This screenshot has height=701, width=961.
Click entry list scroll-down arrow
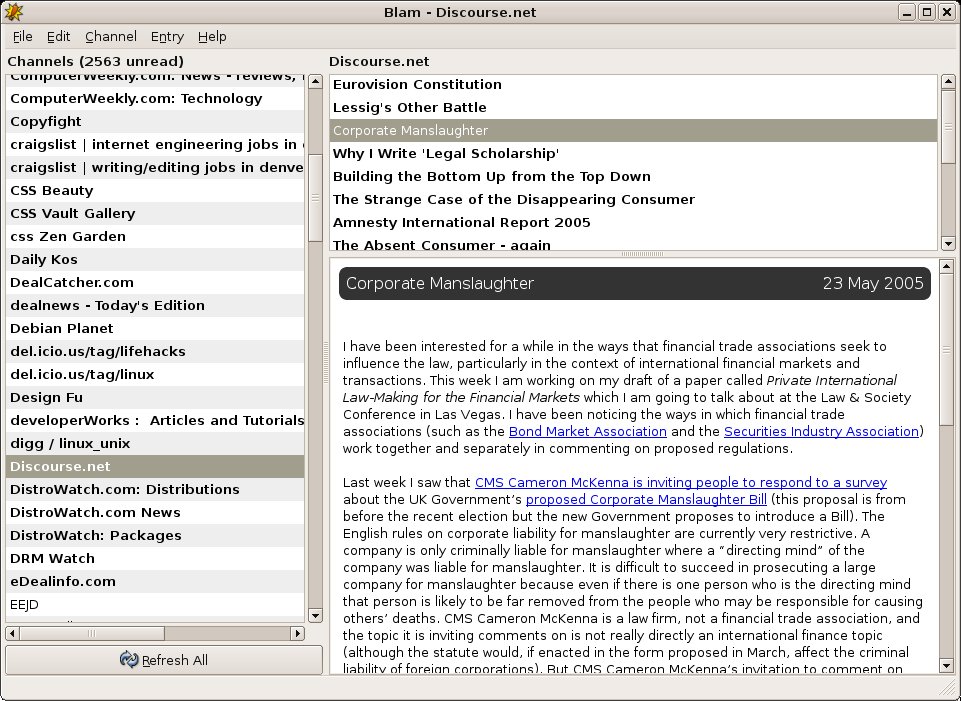coord(948,243)
